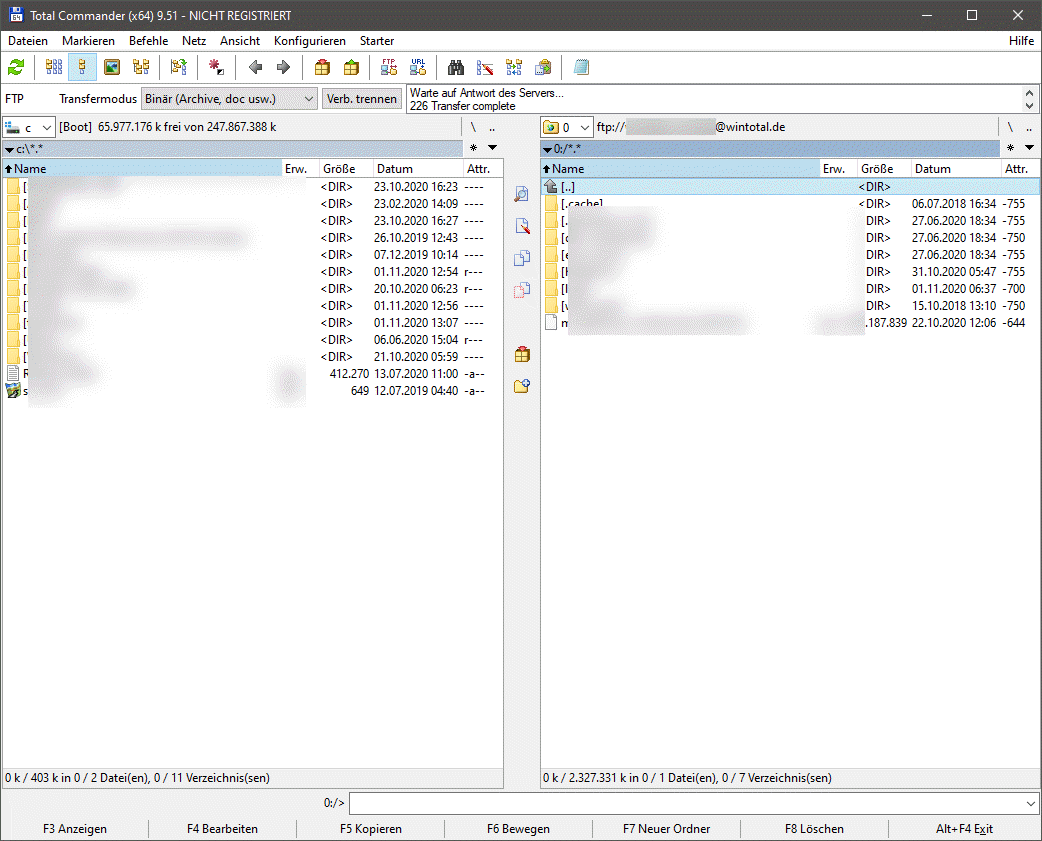Click the Unpack files toolbar icon
Viewport: 1042px width, 841px height.
point(351,67)
